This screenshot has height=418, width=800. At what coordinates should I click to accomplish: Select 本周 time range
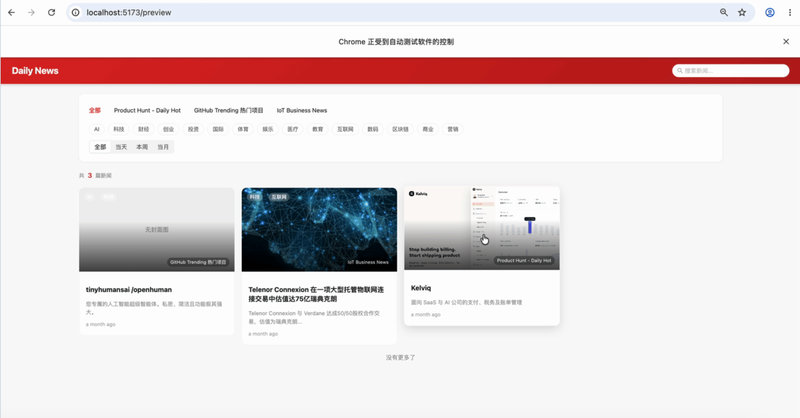[142, 147]
